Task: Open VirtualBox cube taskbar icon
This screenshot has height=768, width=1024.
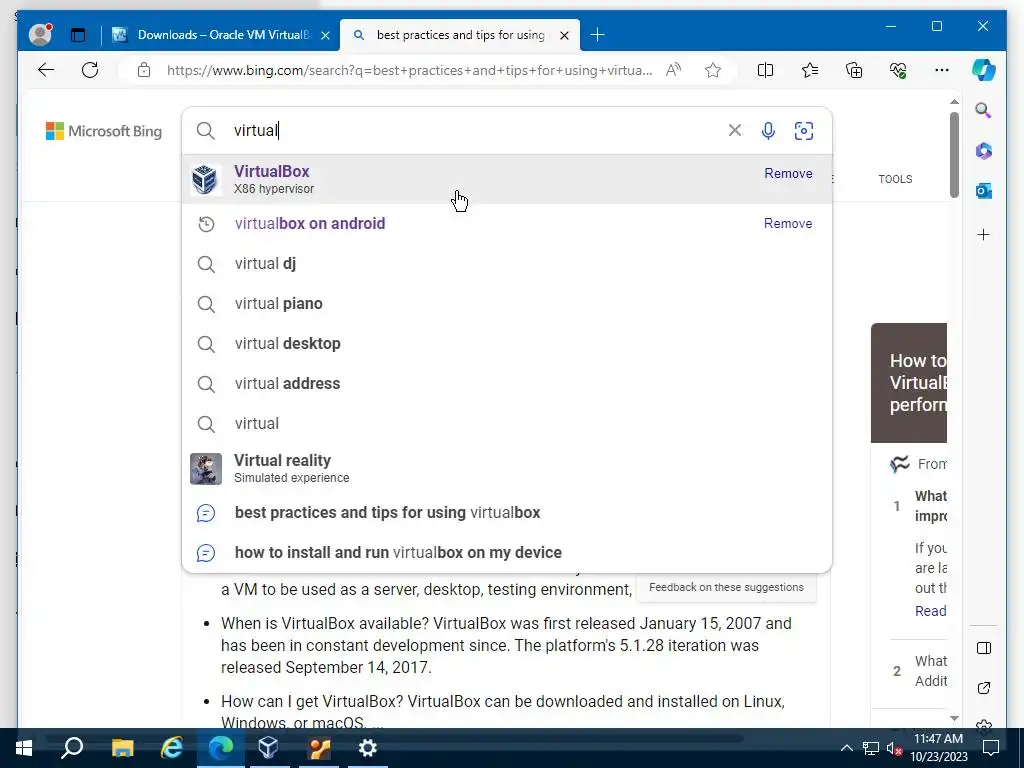Action: coord(268,748)
